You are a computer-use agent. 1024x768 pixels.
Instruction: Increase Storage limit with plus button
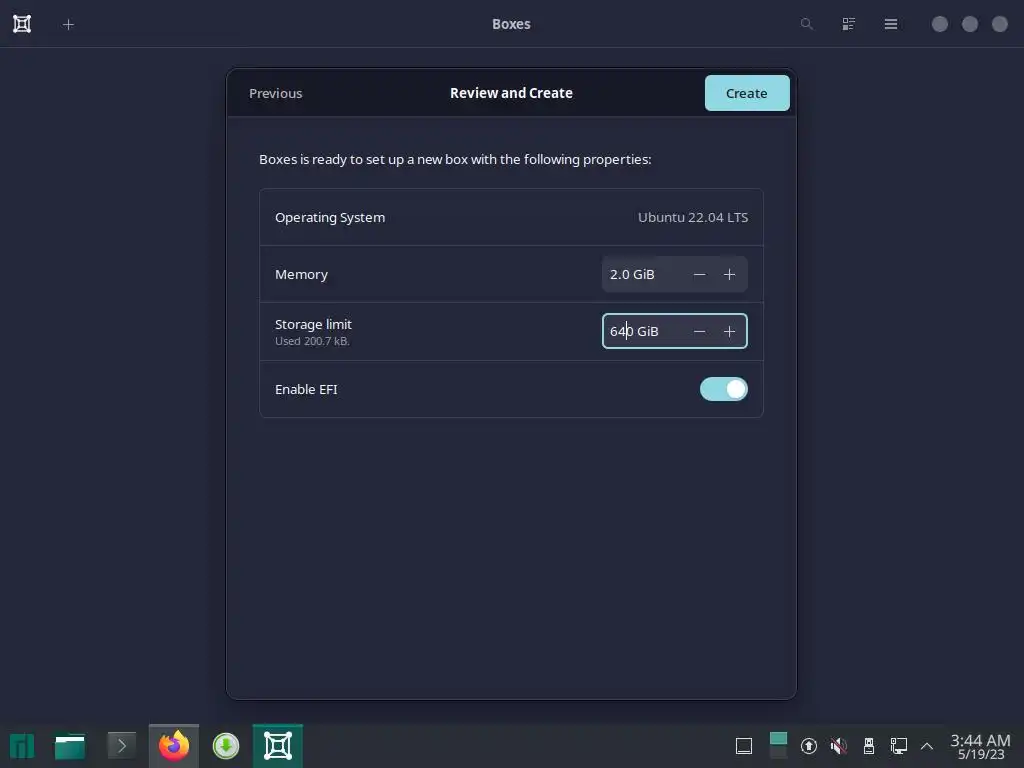point(729,331)
